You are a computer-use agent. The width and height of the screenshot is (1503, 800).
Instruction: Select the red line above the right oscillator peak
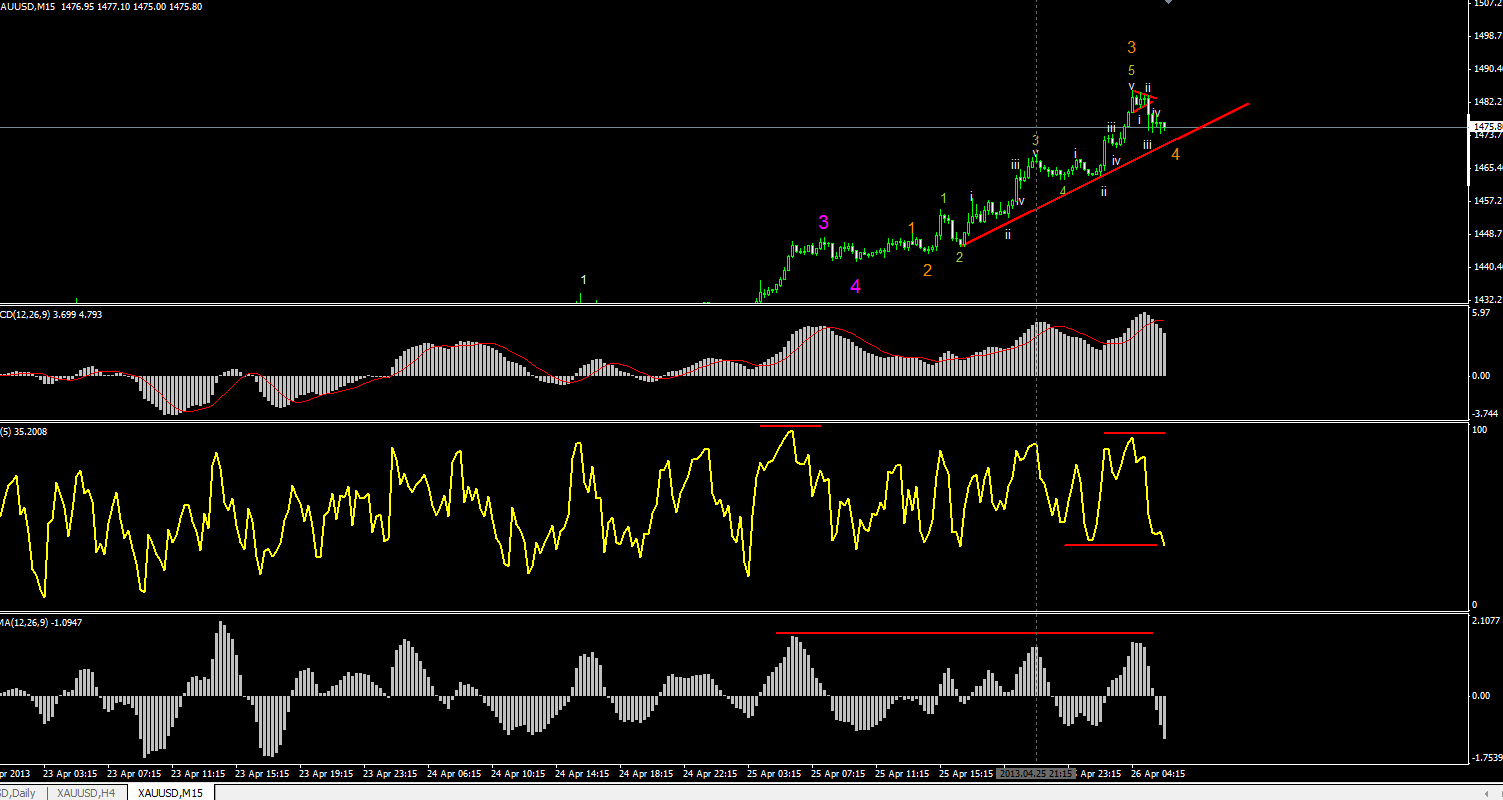(x=1135, y=432)
